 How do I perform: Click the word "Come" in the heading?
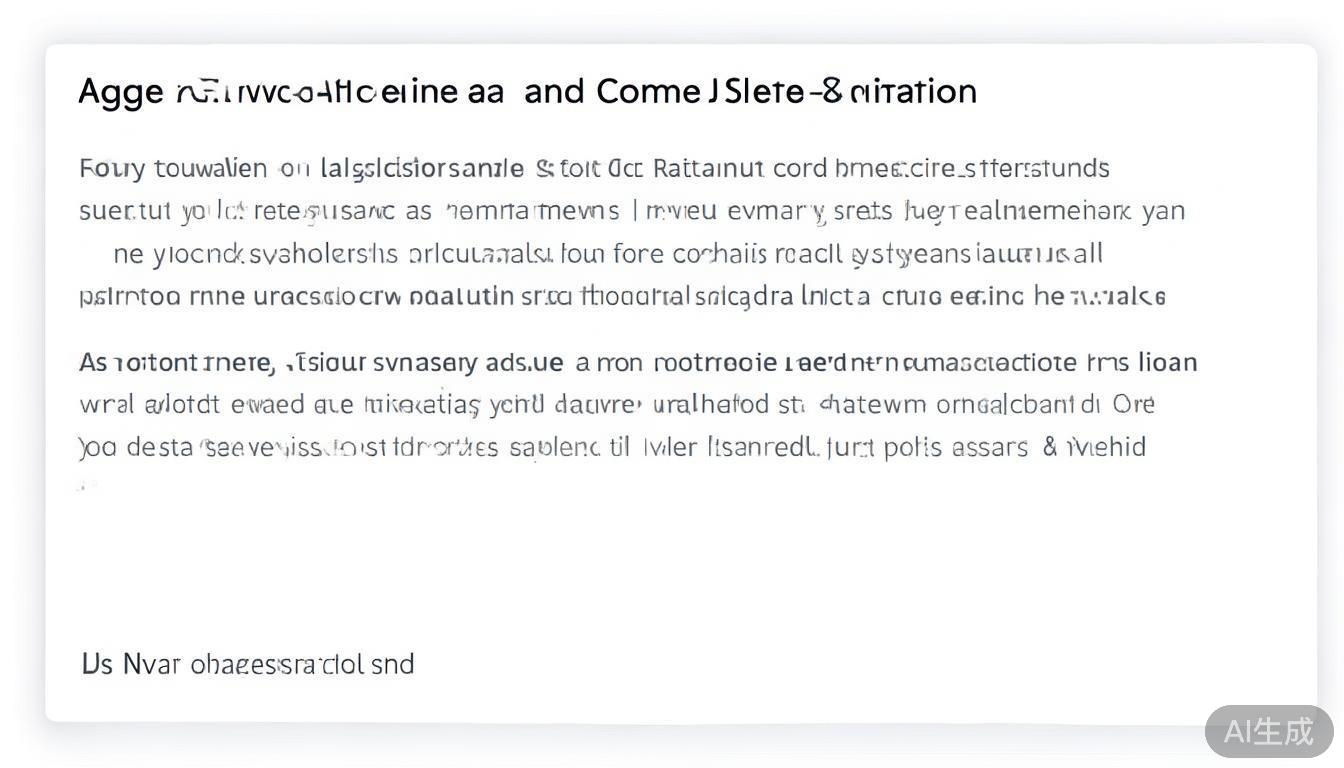pyautogui.click(x=648, y=92)
